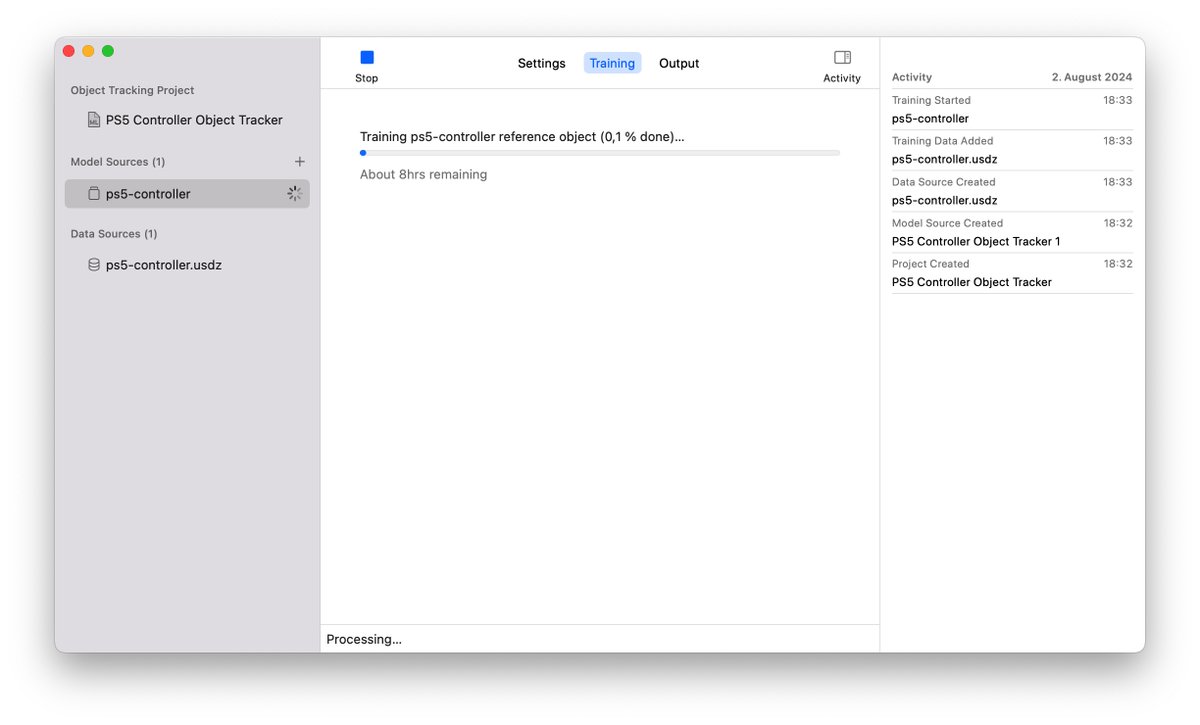The width and height of the screenshot is (1200, 725).
Task: Stop the training with the Stop button
Action: point(367,66)
